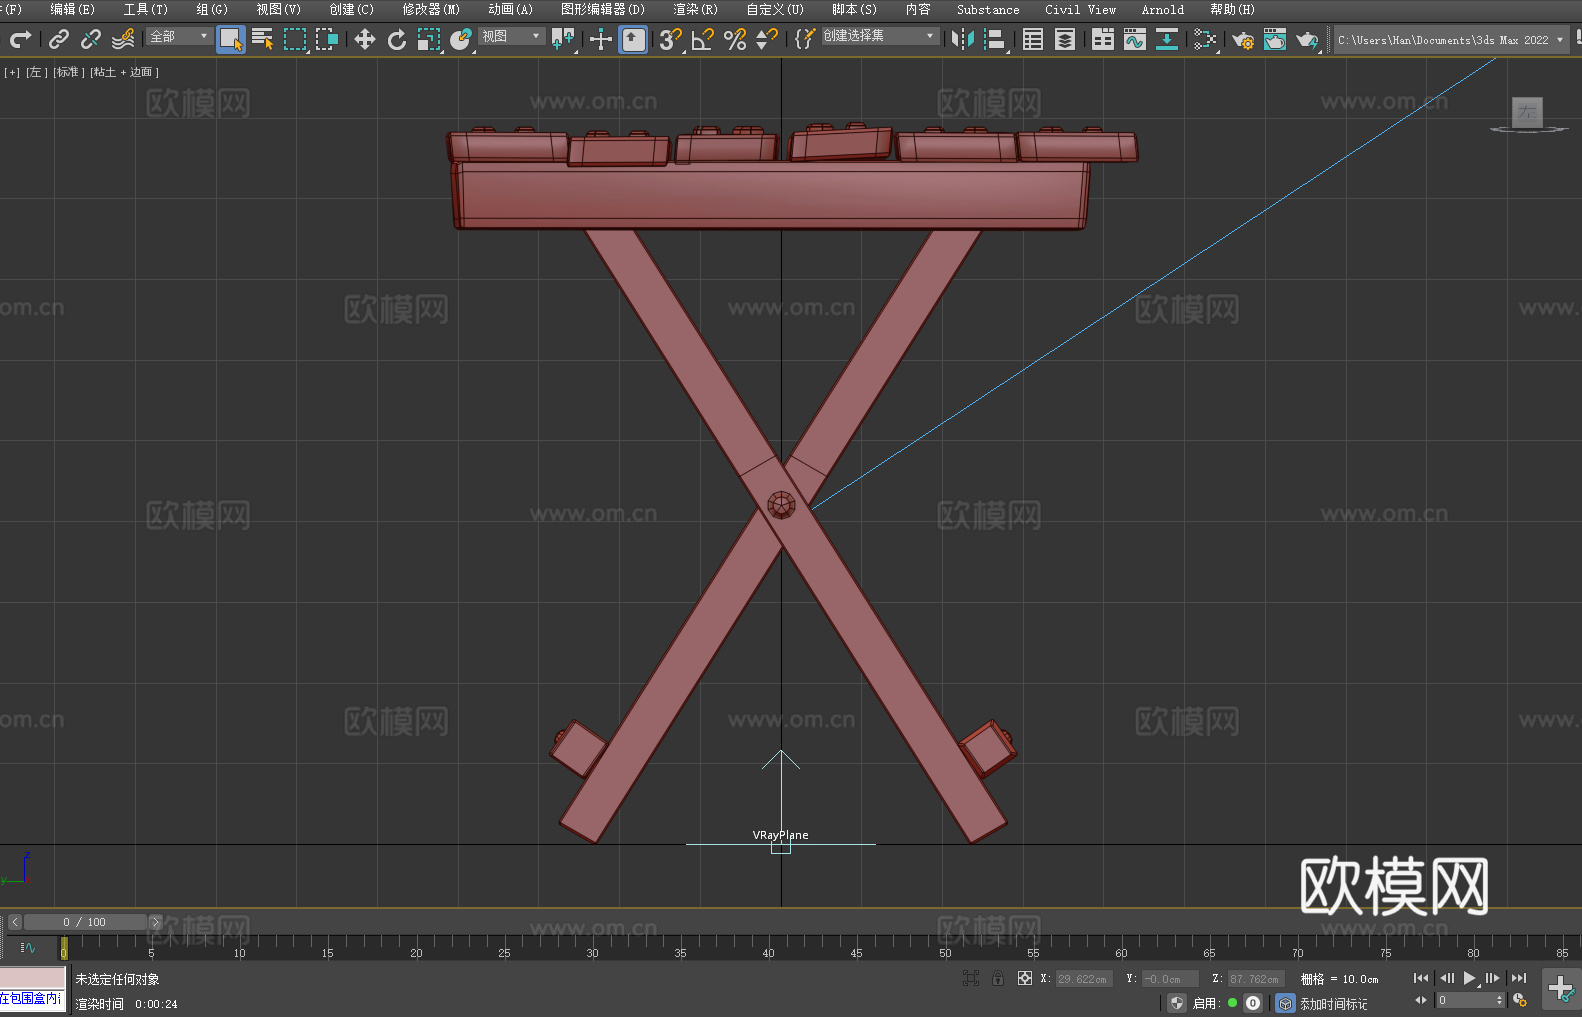Open Curve Editor icon
The image size is (1582, 1017).
1135,39
